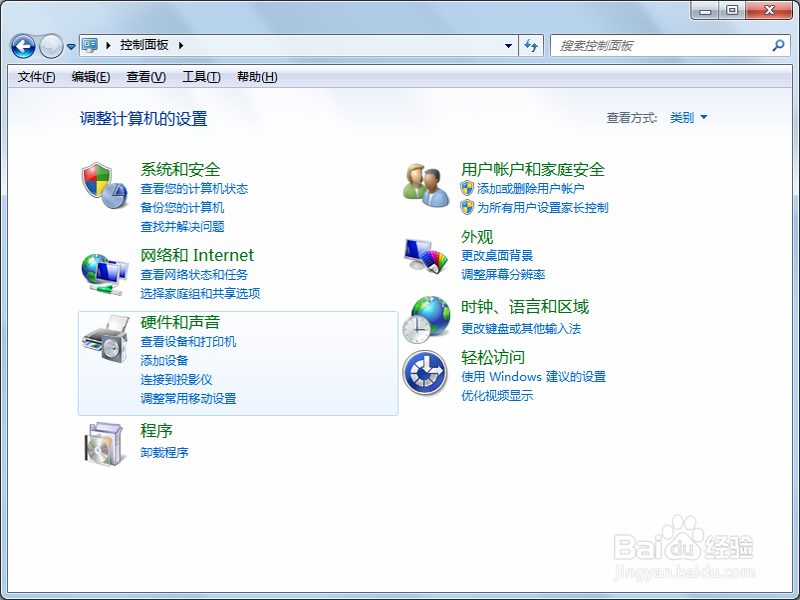Viewport: 800px width, 600px height.
Task: Expand breadcrumb arrow after 控制面板
Action: coord(181,45)
